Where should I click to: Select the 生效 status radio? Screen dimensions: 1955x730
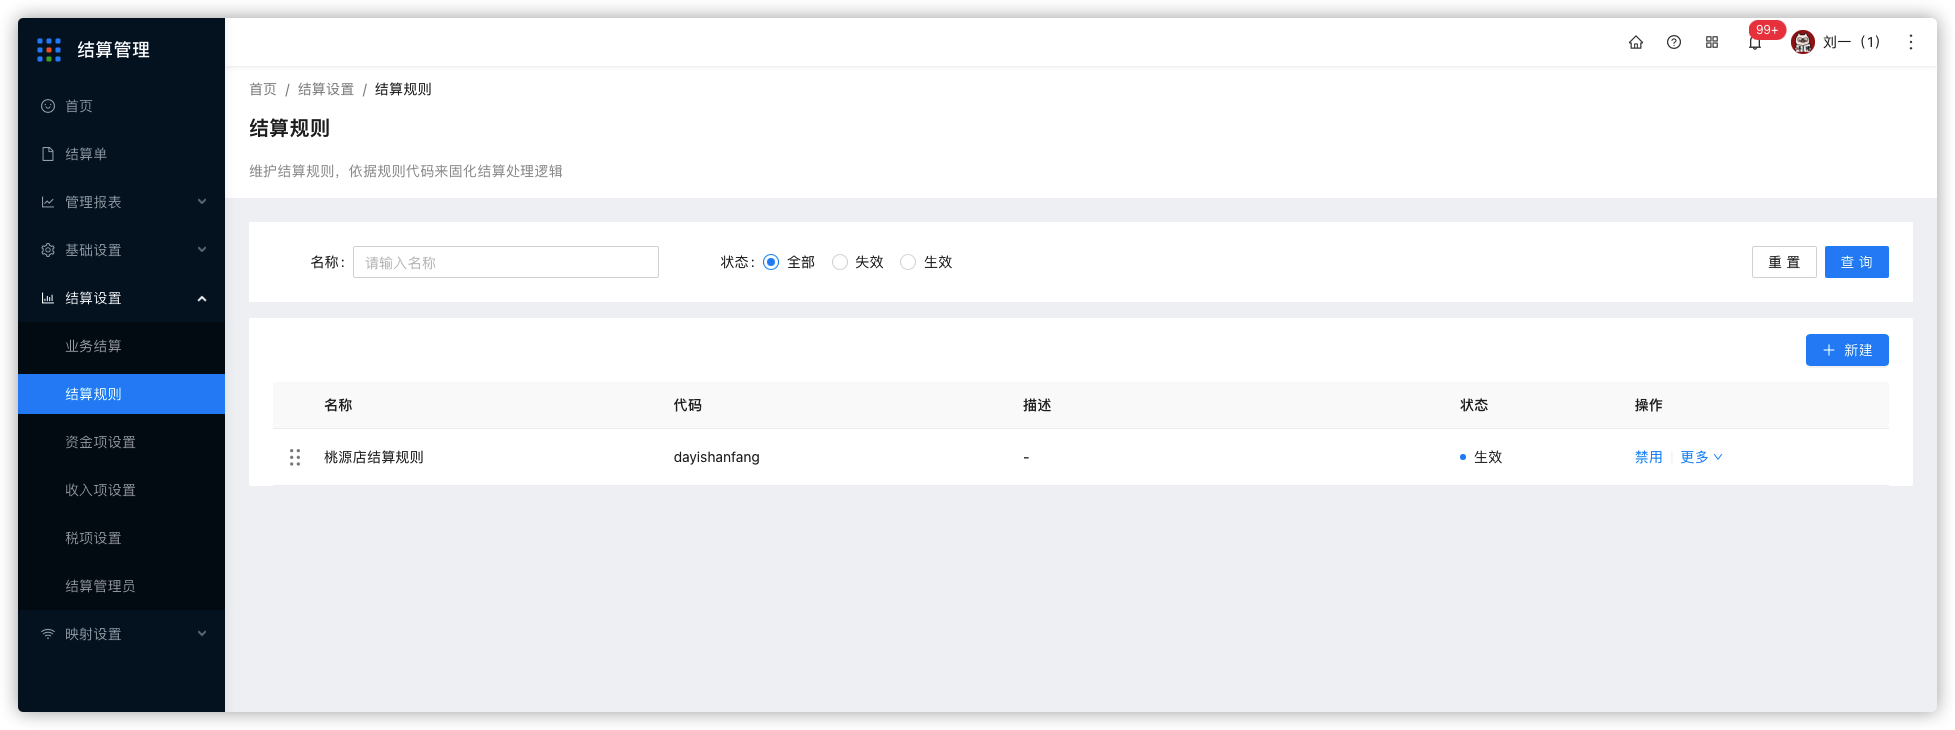point(908,262)
